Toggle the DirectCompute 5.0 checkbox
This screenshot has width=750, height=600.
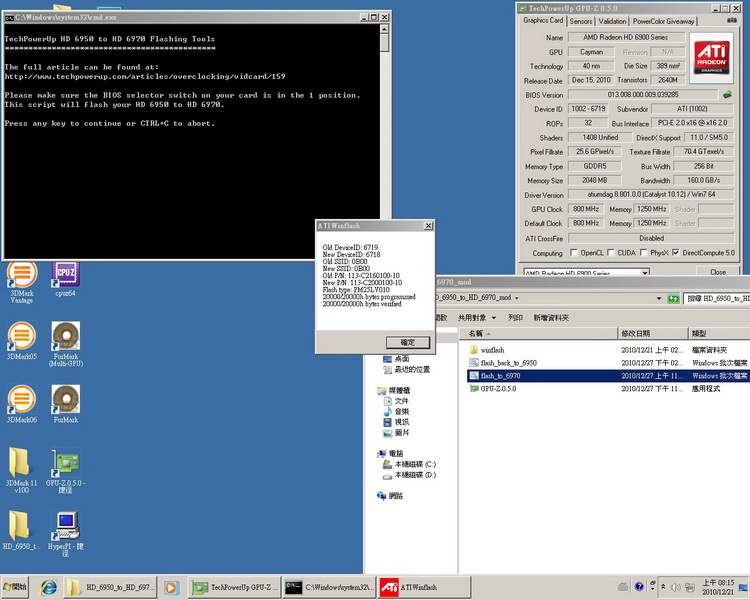[675, 252]
